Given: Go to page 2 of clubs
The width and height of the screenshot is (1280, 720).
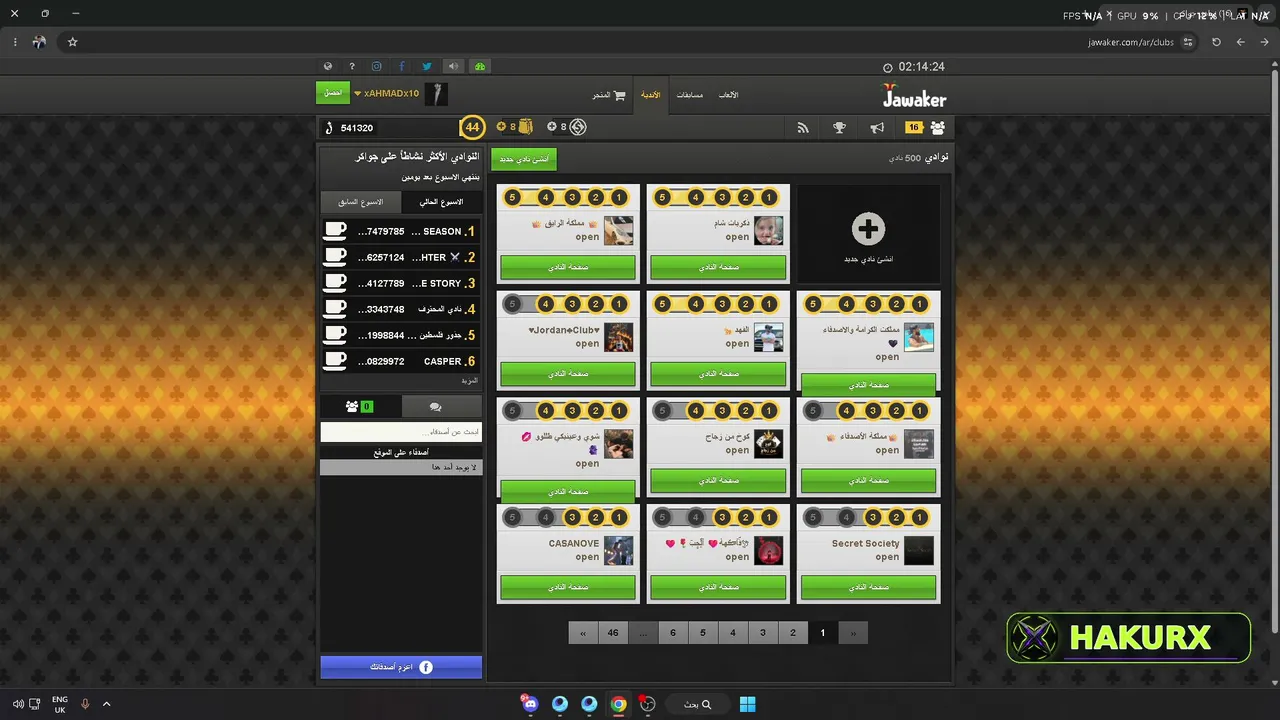Looking at the screenshot, I should pyautogui.click(x=793, y=633).
